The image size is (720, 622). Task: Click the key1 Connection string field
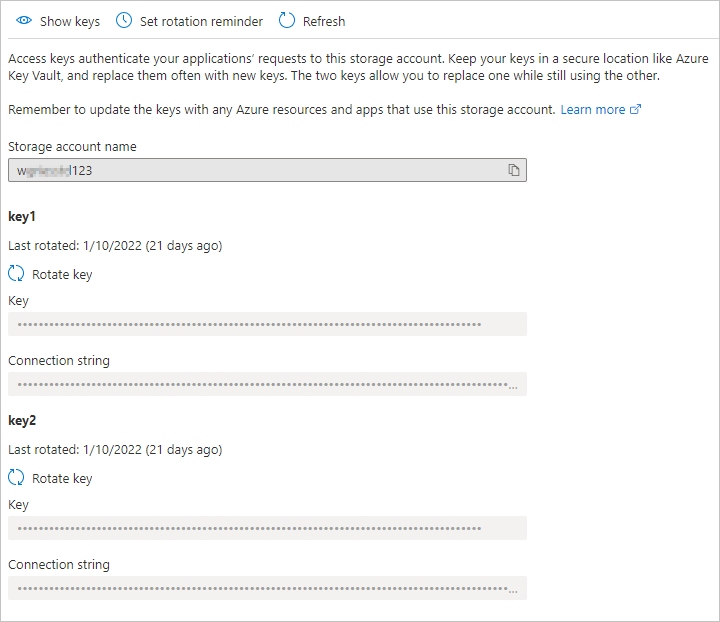click(x=267, y=384)
